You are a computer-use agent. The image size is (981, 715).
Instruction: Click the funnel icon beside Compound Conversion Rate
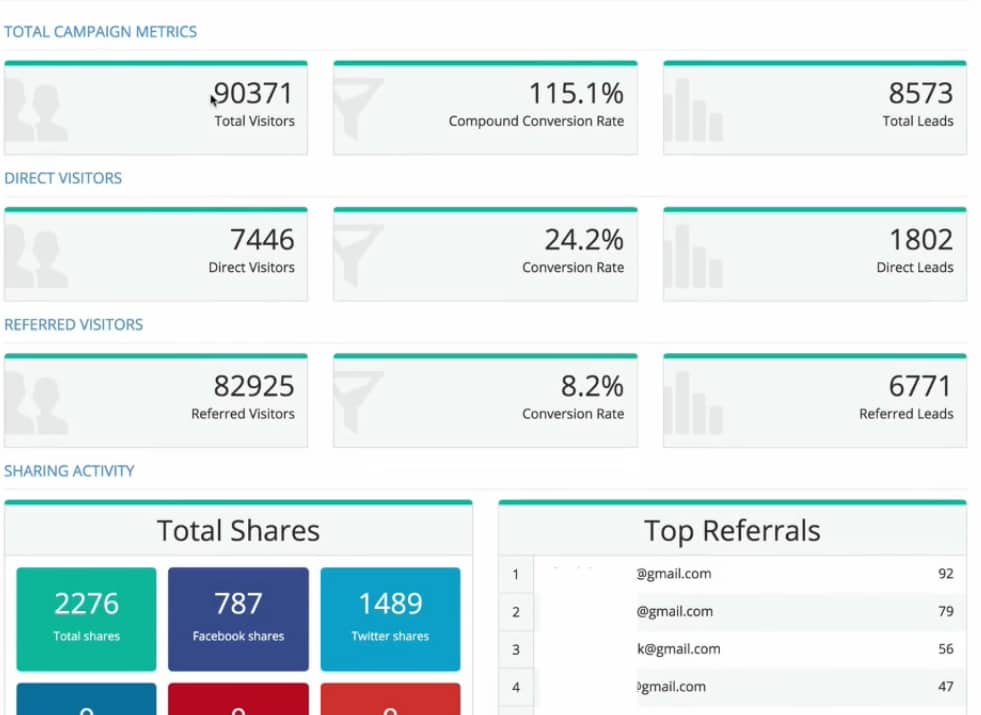pos(358,108)
